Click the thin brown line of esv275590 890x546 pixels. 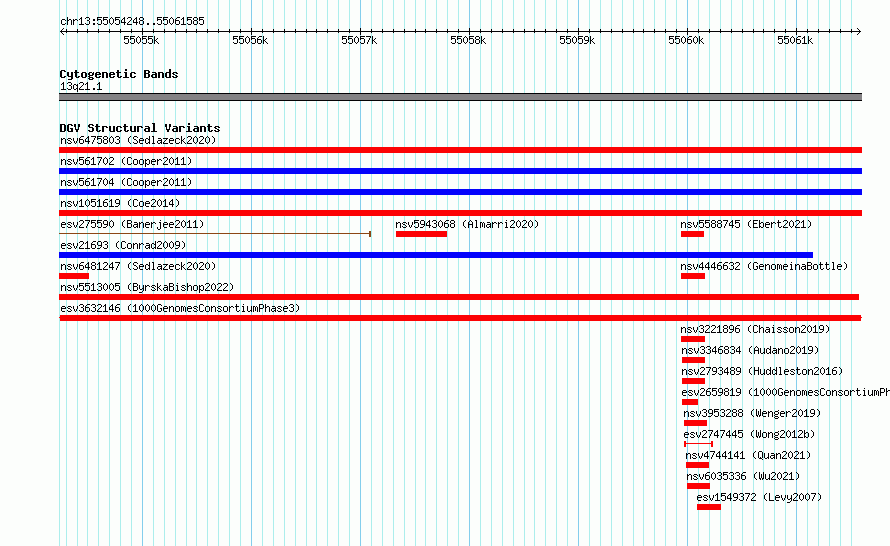(x=215, y=234)
